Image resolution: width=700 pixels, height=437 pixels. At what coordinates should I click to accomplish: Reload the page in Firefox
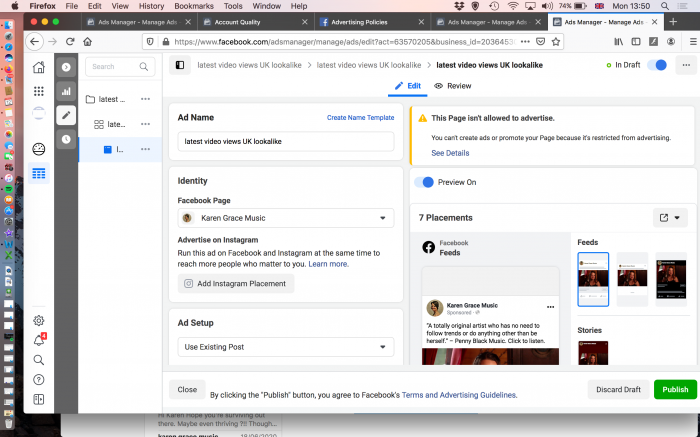[70, 42]
